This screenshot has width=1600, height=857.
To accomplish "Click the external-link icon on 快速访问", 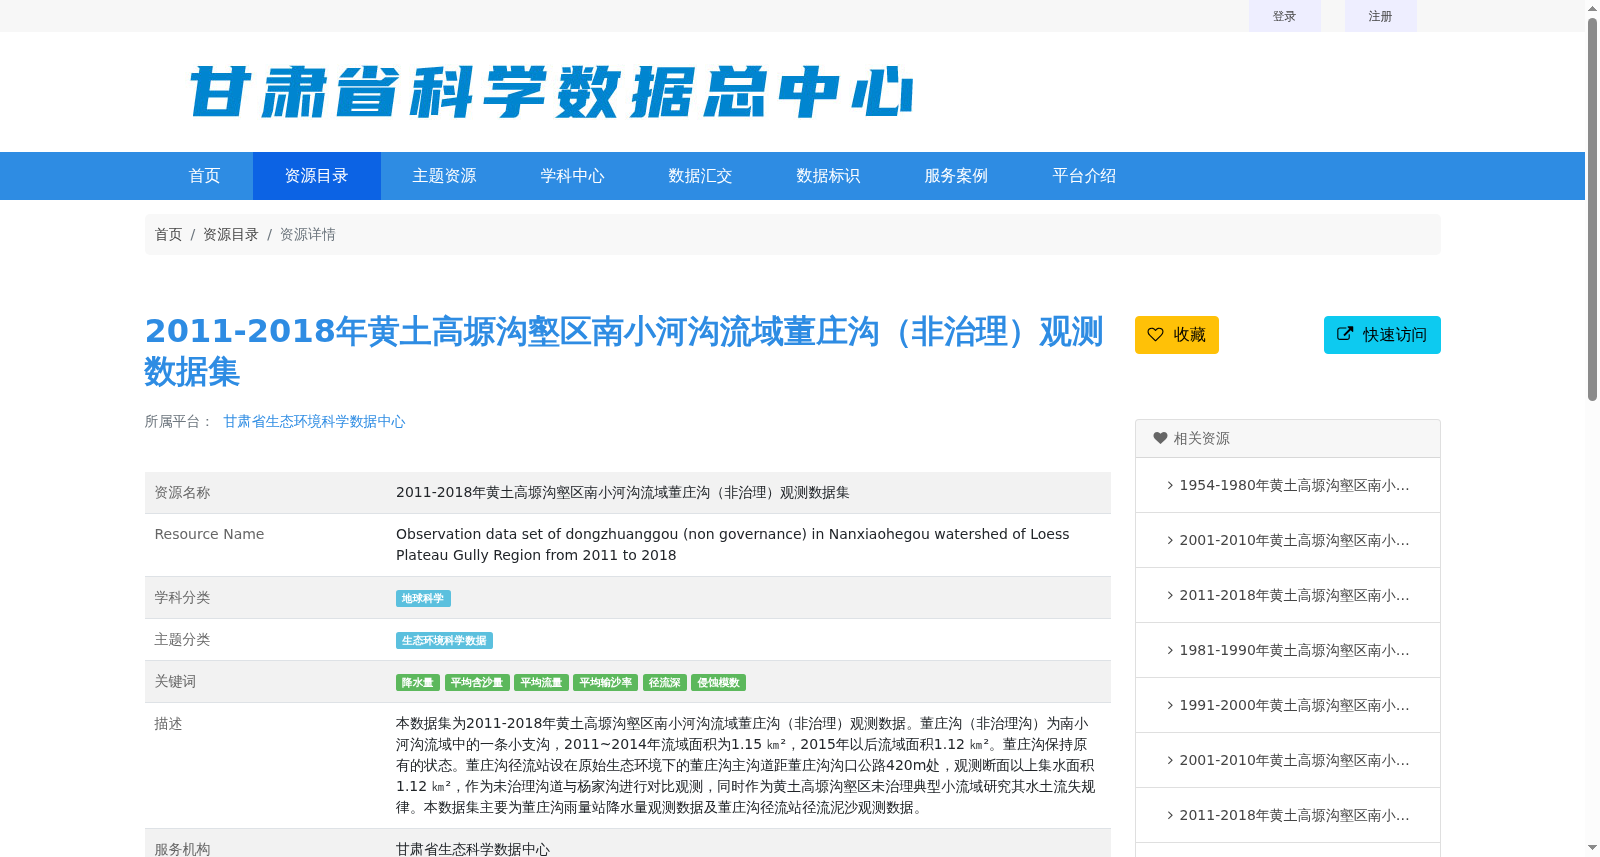I will coord(1345,334).
